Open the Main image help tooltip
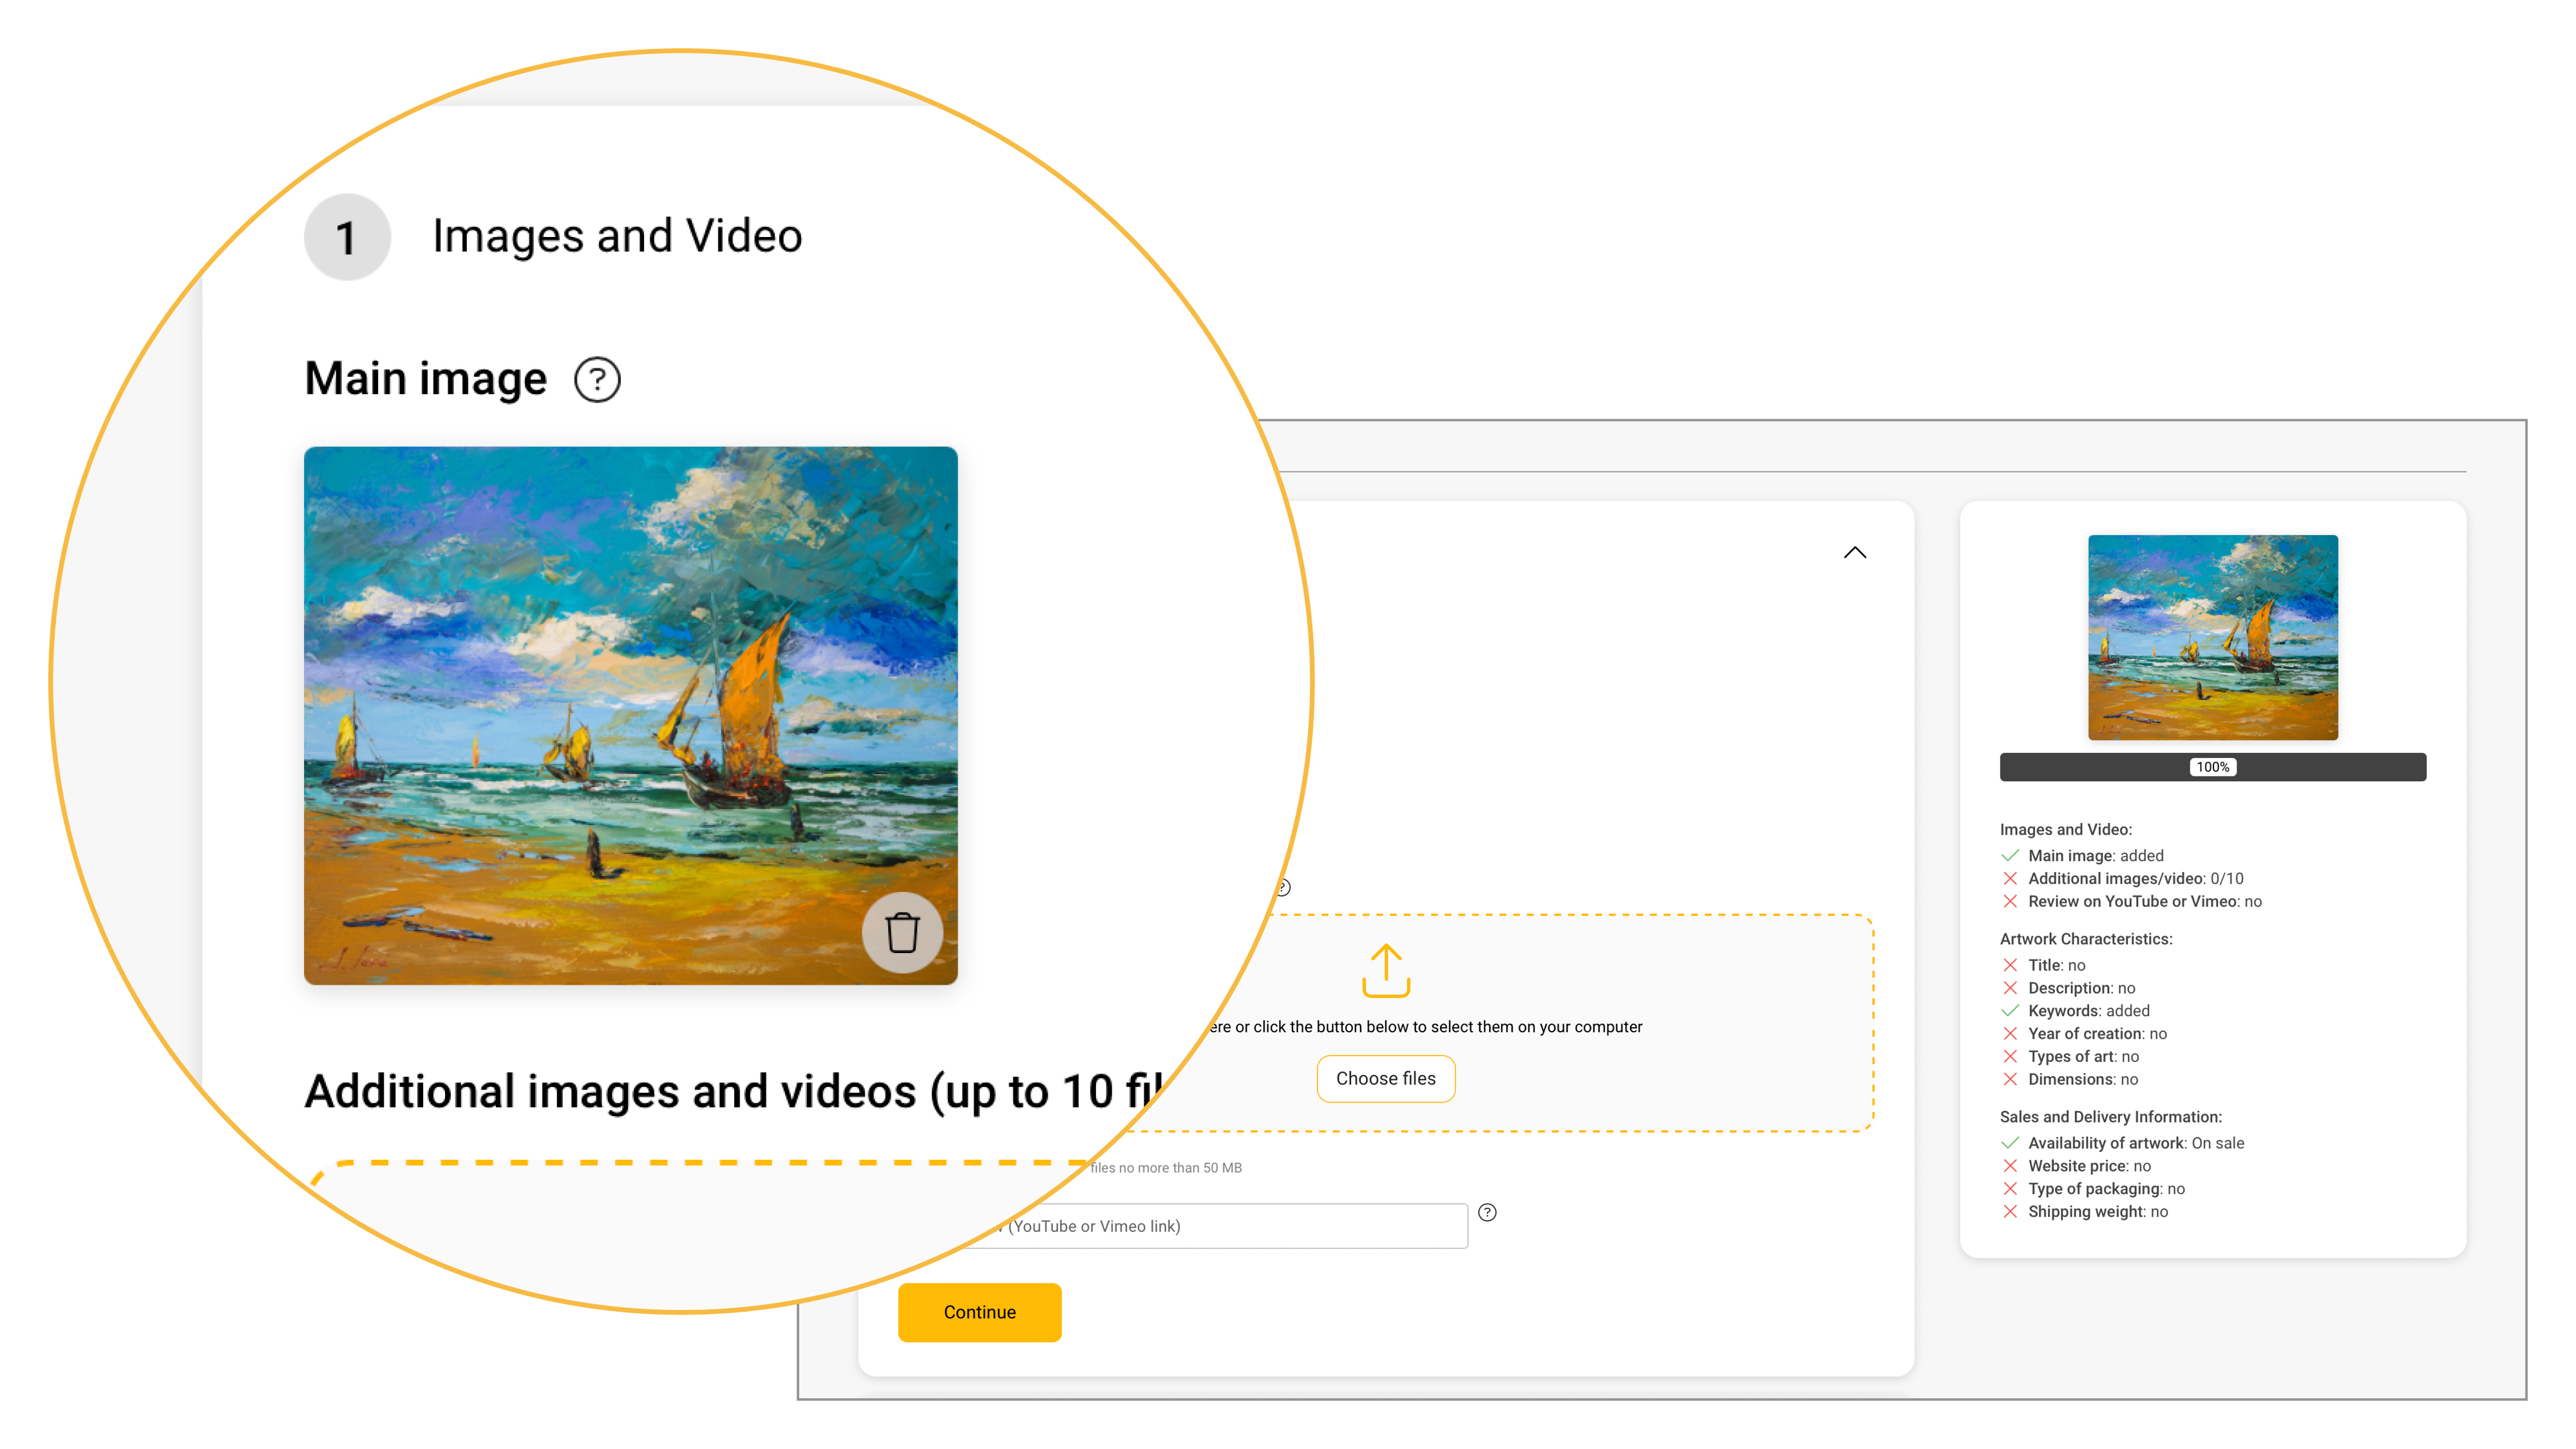 pyautogui.click(x=597, y=380)
